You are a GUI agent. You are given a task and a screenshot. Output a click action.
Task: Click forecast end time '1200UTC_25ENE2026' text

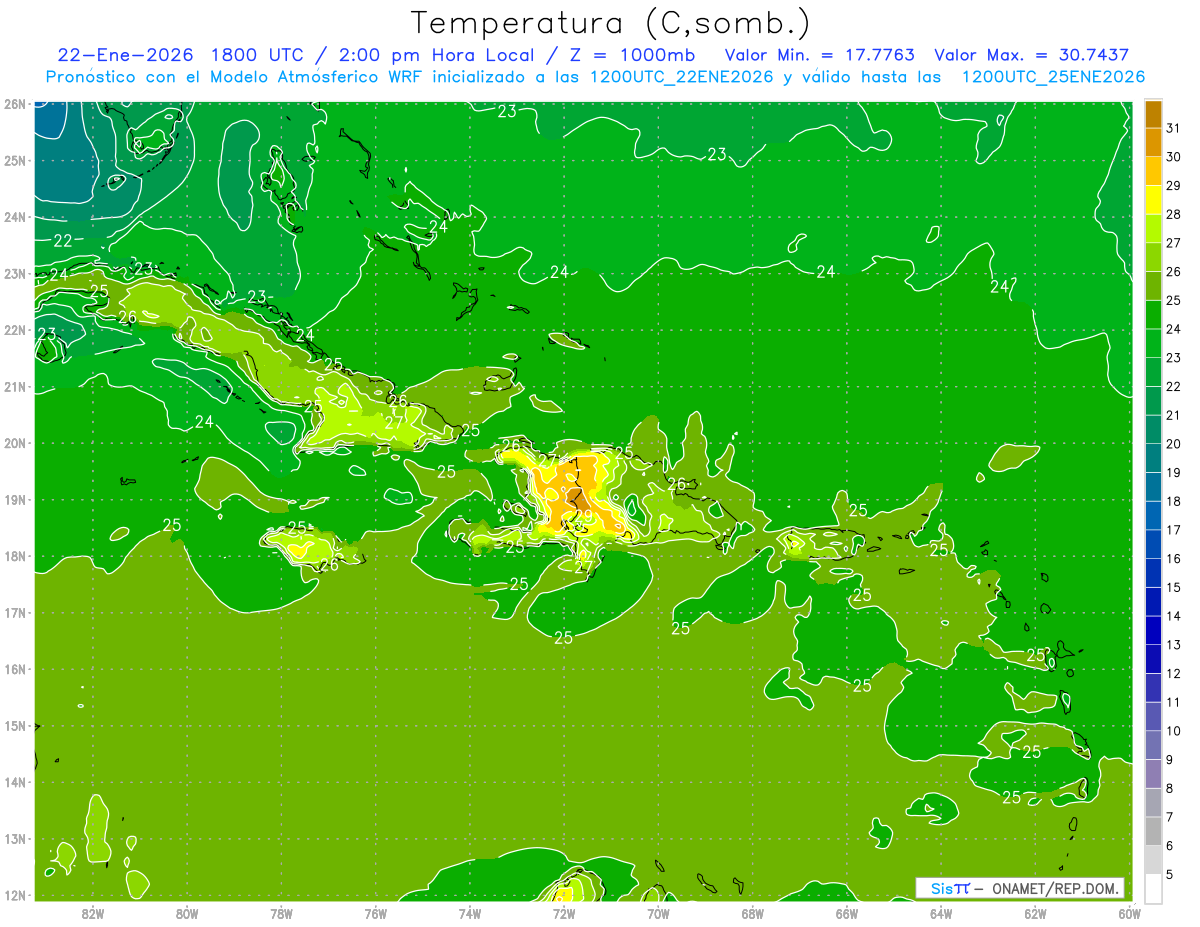pyautogui.click(x=1053, y=77)
